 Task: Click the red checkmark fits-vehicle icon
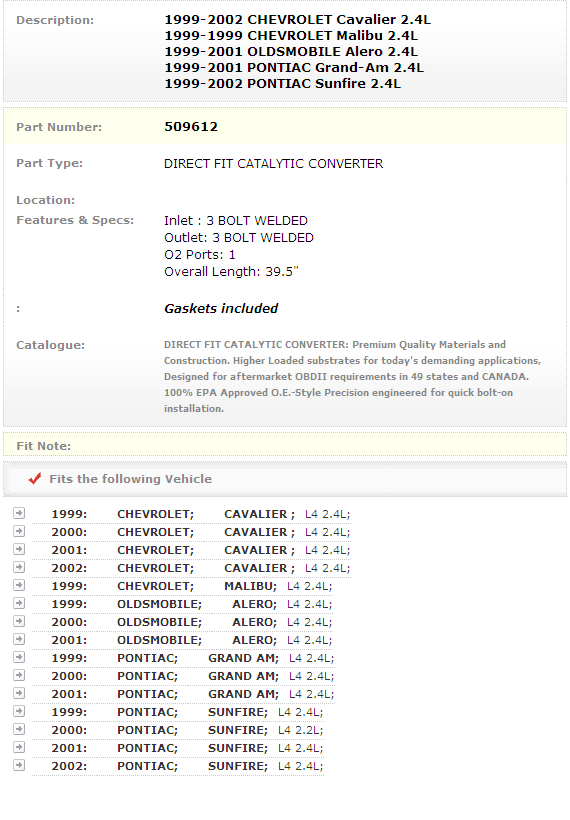tap(35, 479)
